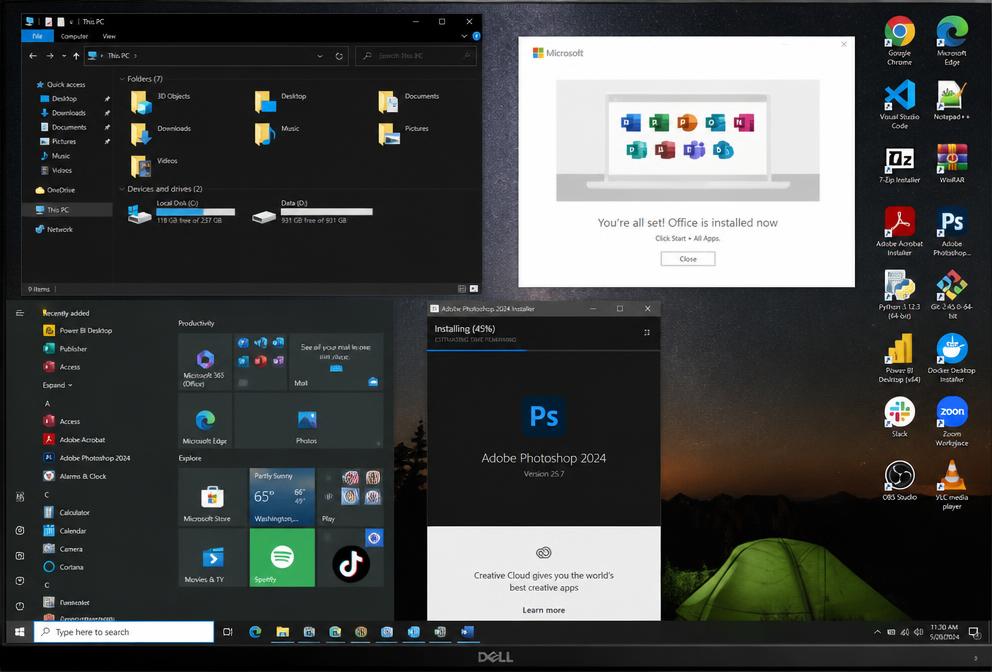Show hidden system tray icons
This screenshot has width=992, height=672.
tap(877, 632)
